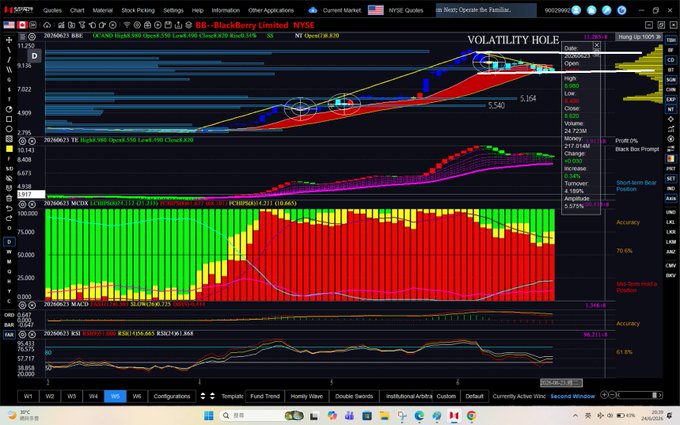Click the SGN button on right sidebar
The image size is (680, 425).
(670, 80)
